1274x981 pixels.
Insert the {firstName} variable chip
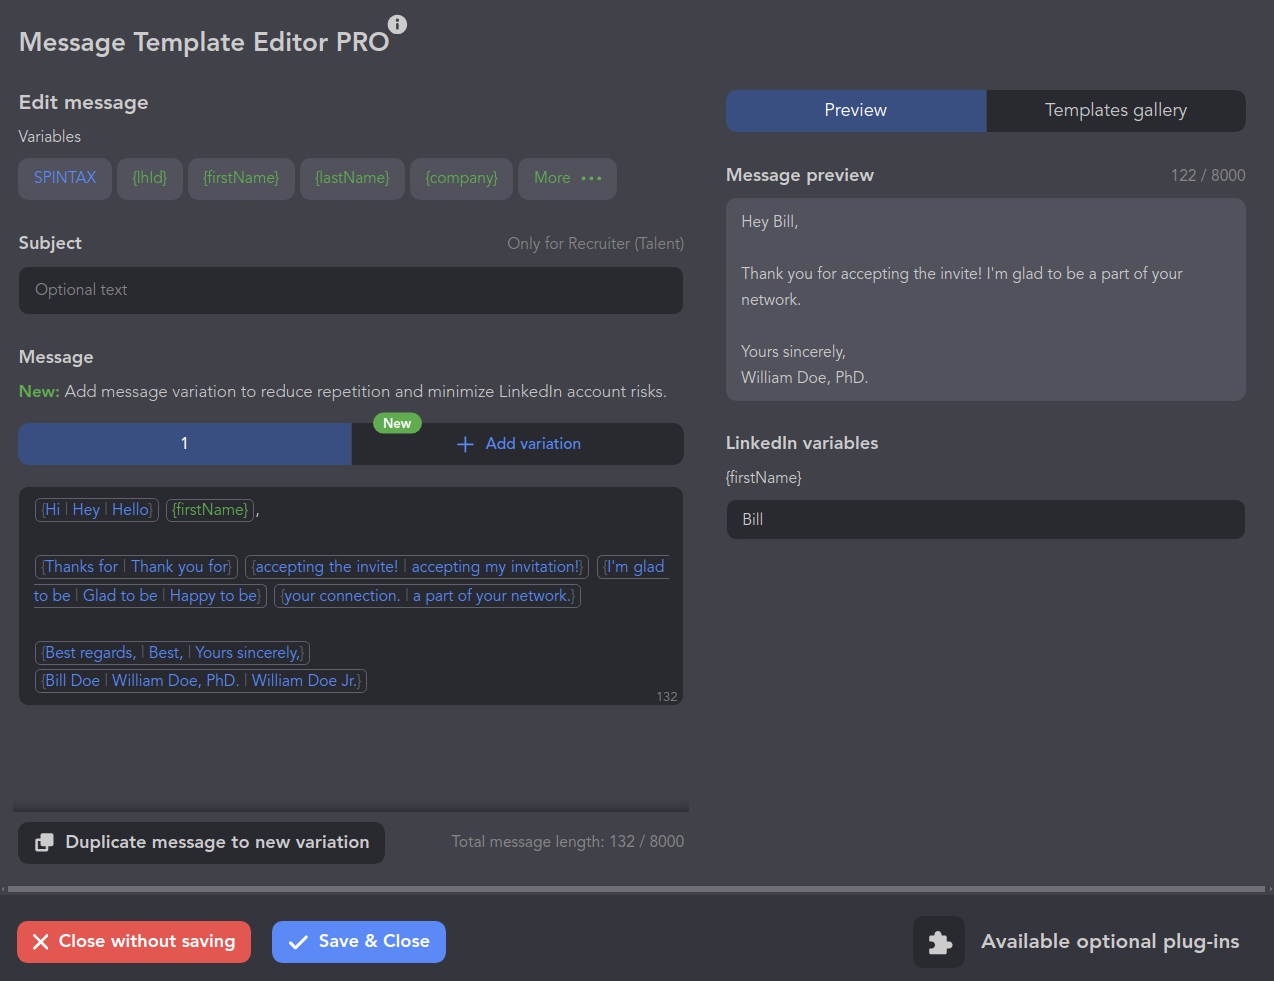click(241, 178)
